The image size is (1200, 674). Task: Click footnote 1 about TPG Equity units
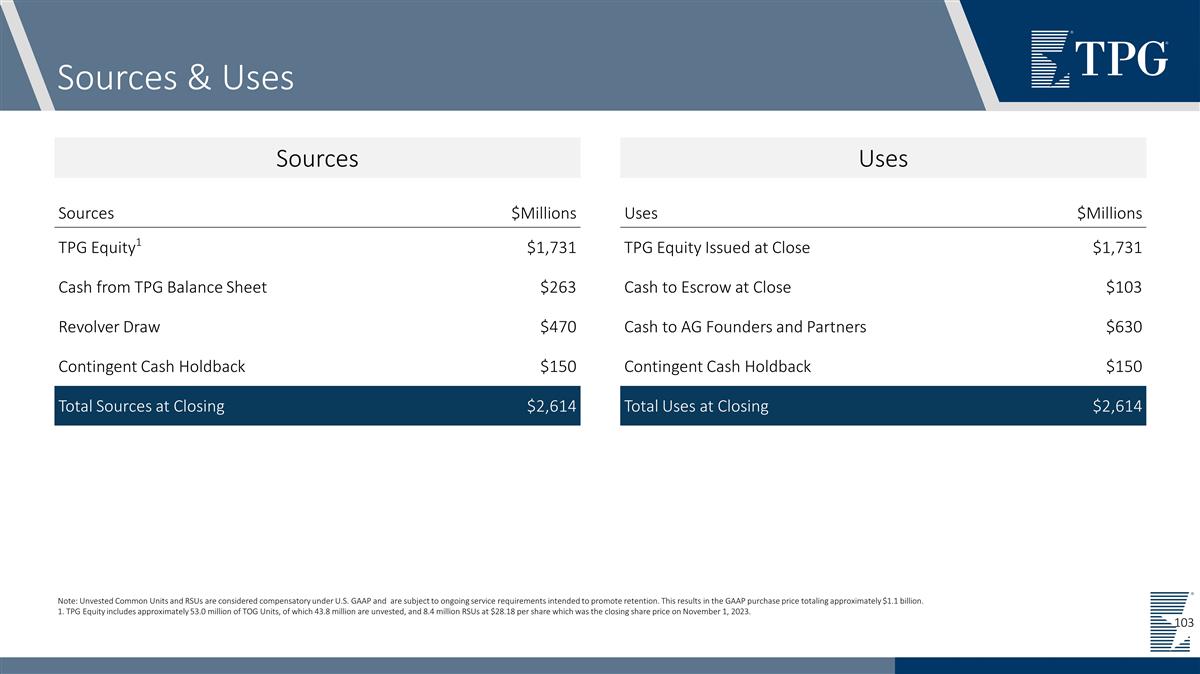pyautogui.click(x=404, y=612)
